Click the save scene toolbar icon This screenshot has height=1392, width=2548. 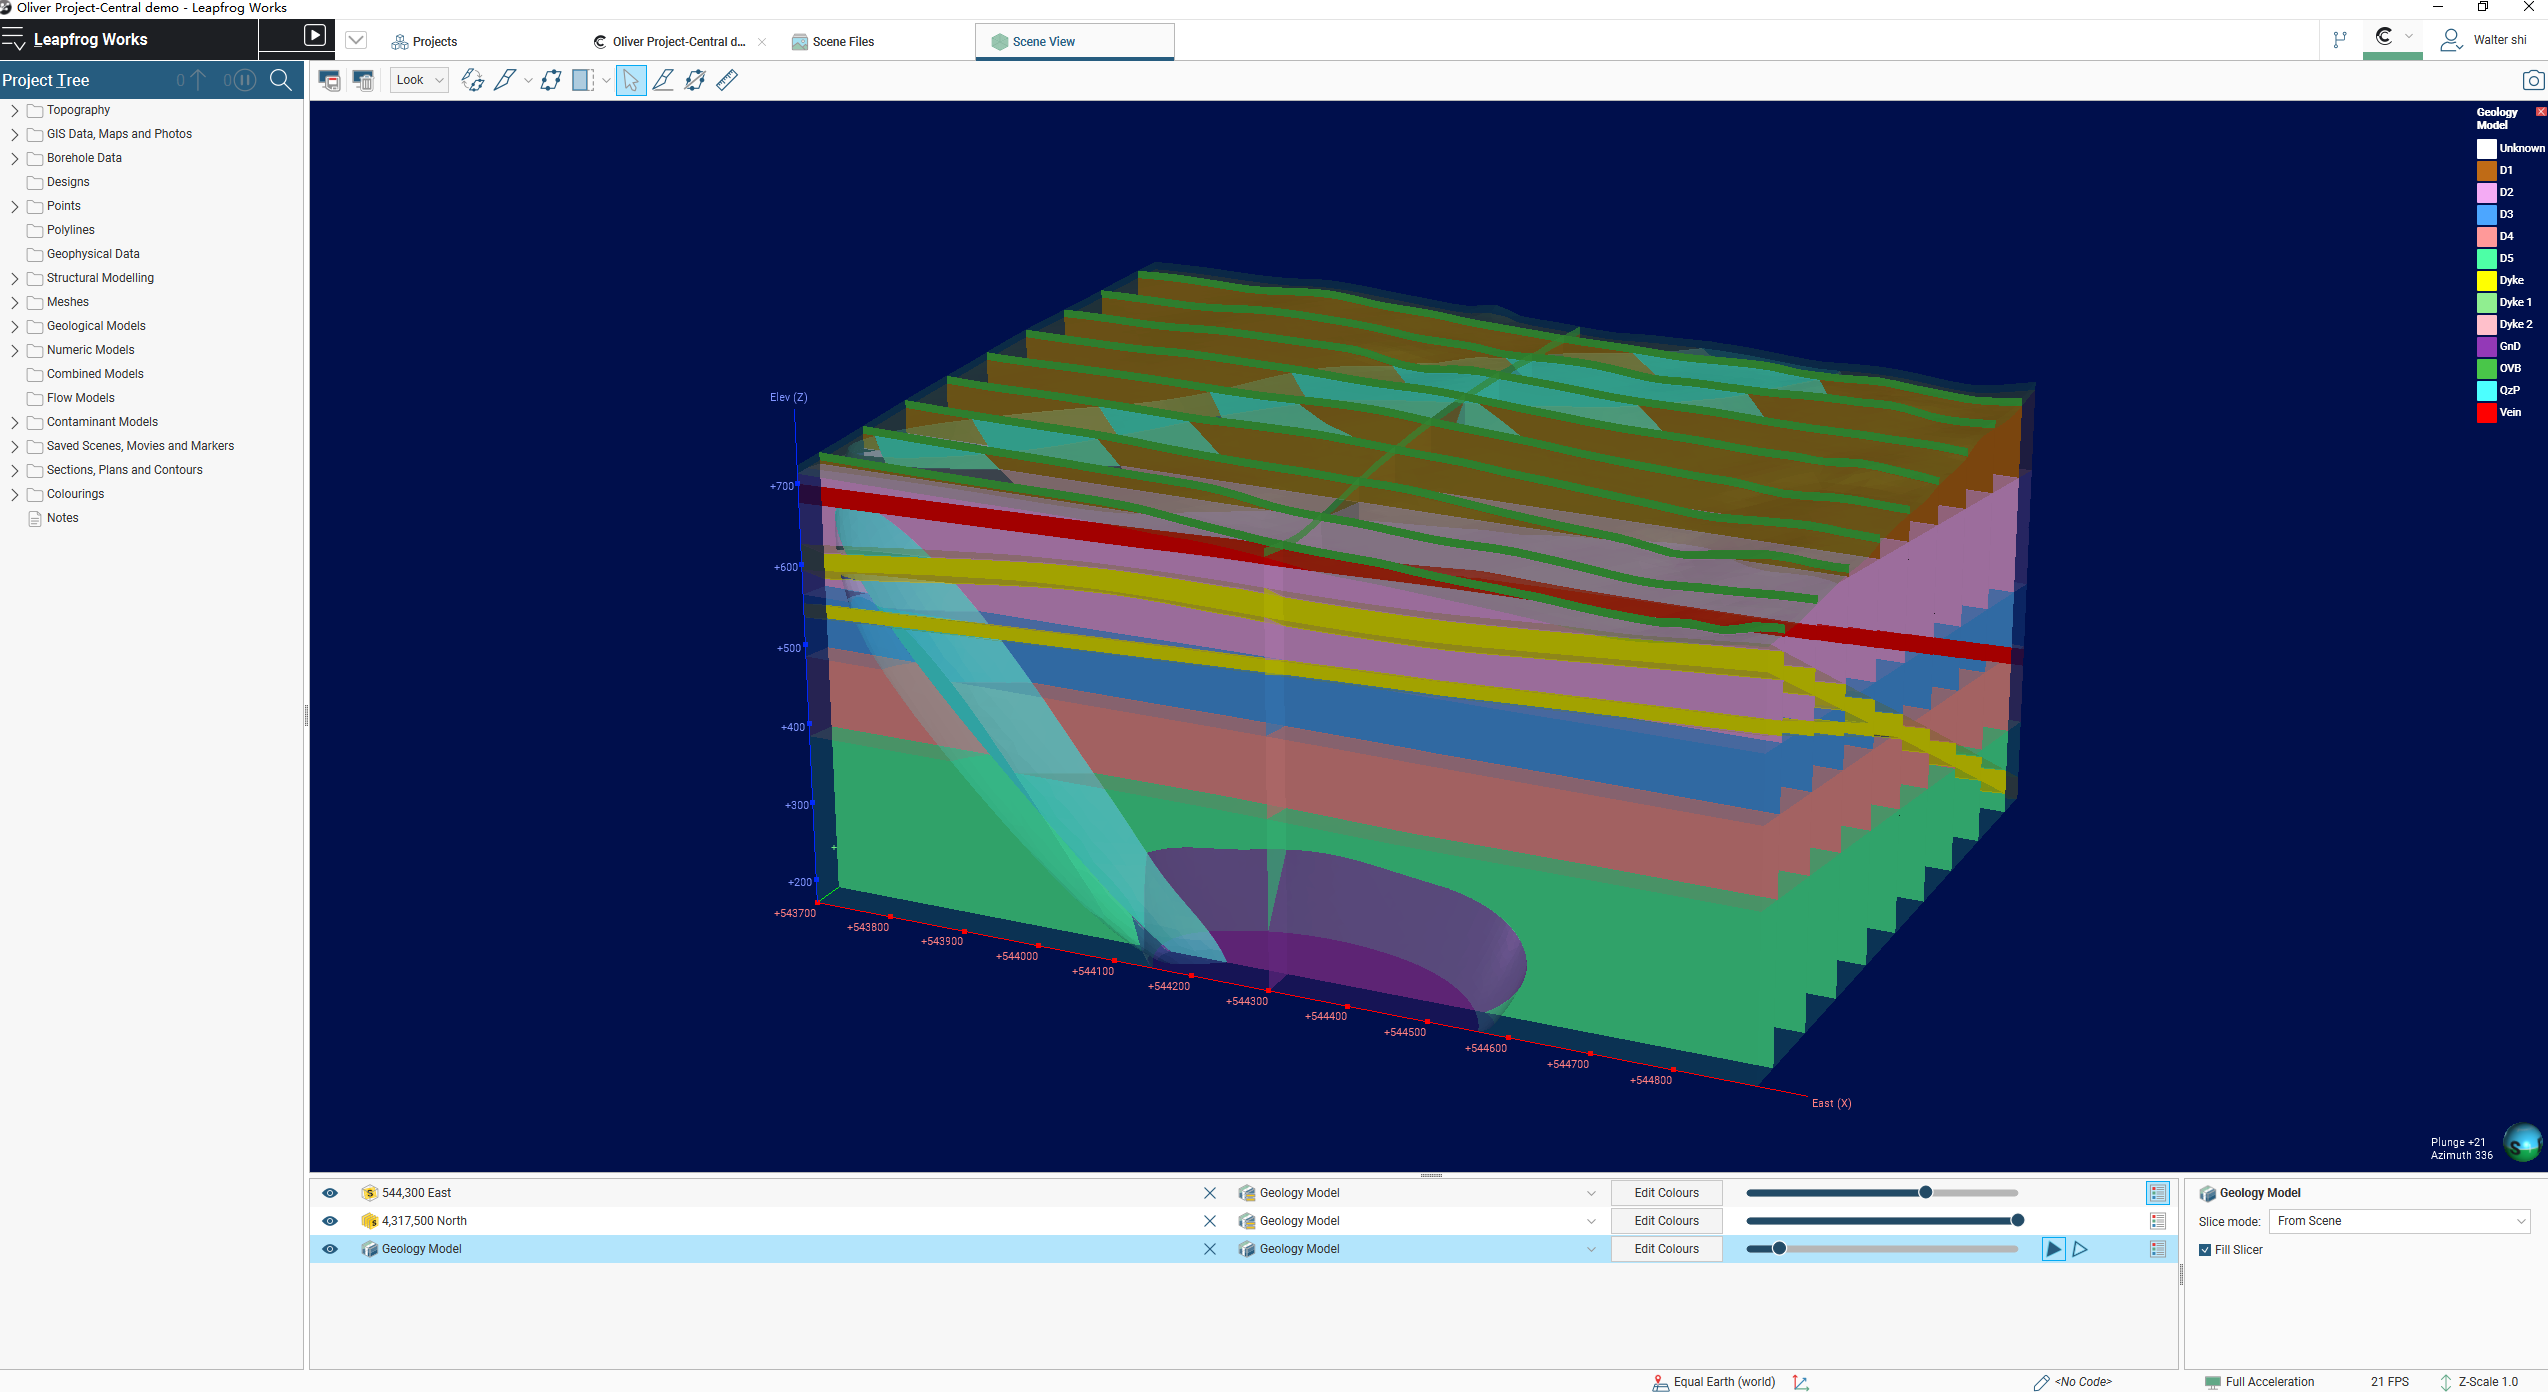tap(329, 80)
